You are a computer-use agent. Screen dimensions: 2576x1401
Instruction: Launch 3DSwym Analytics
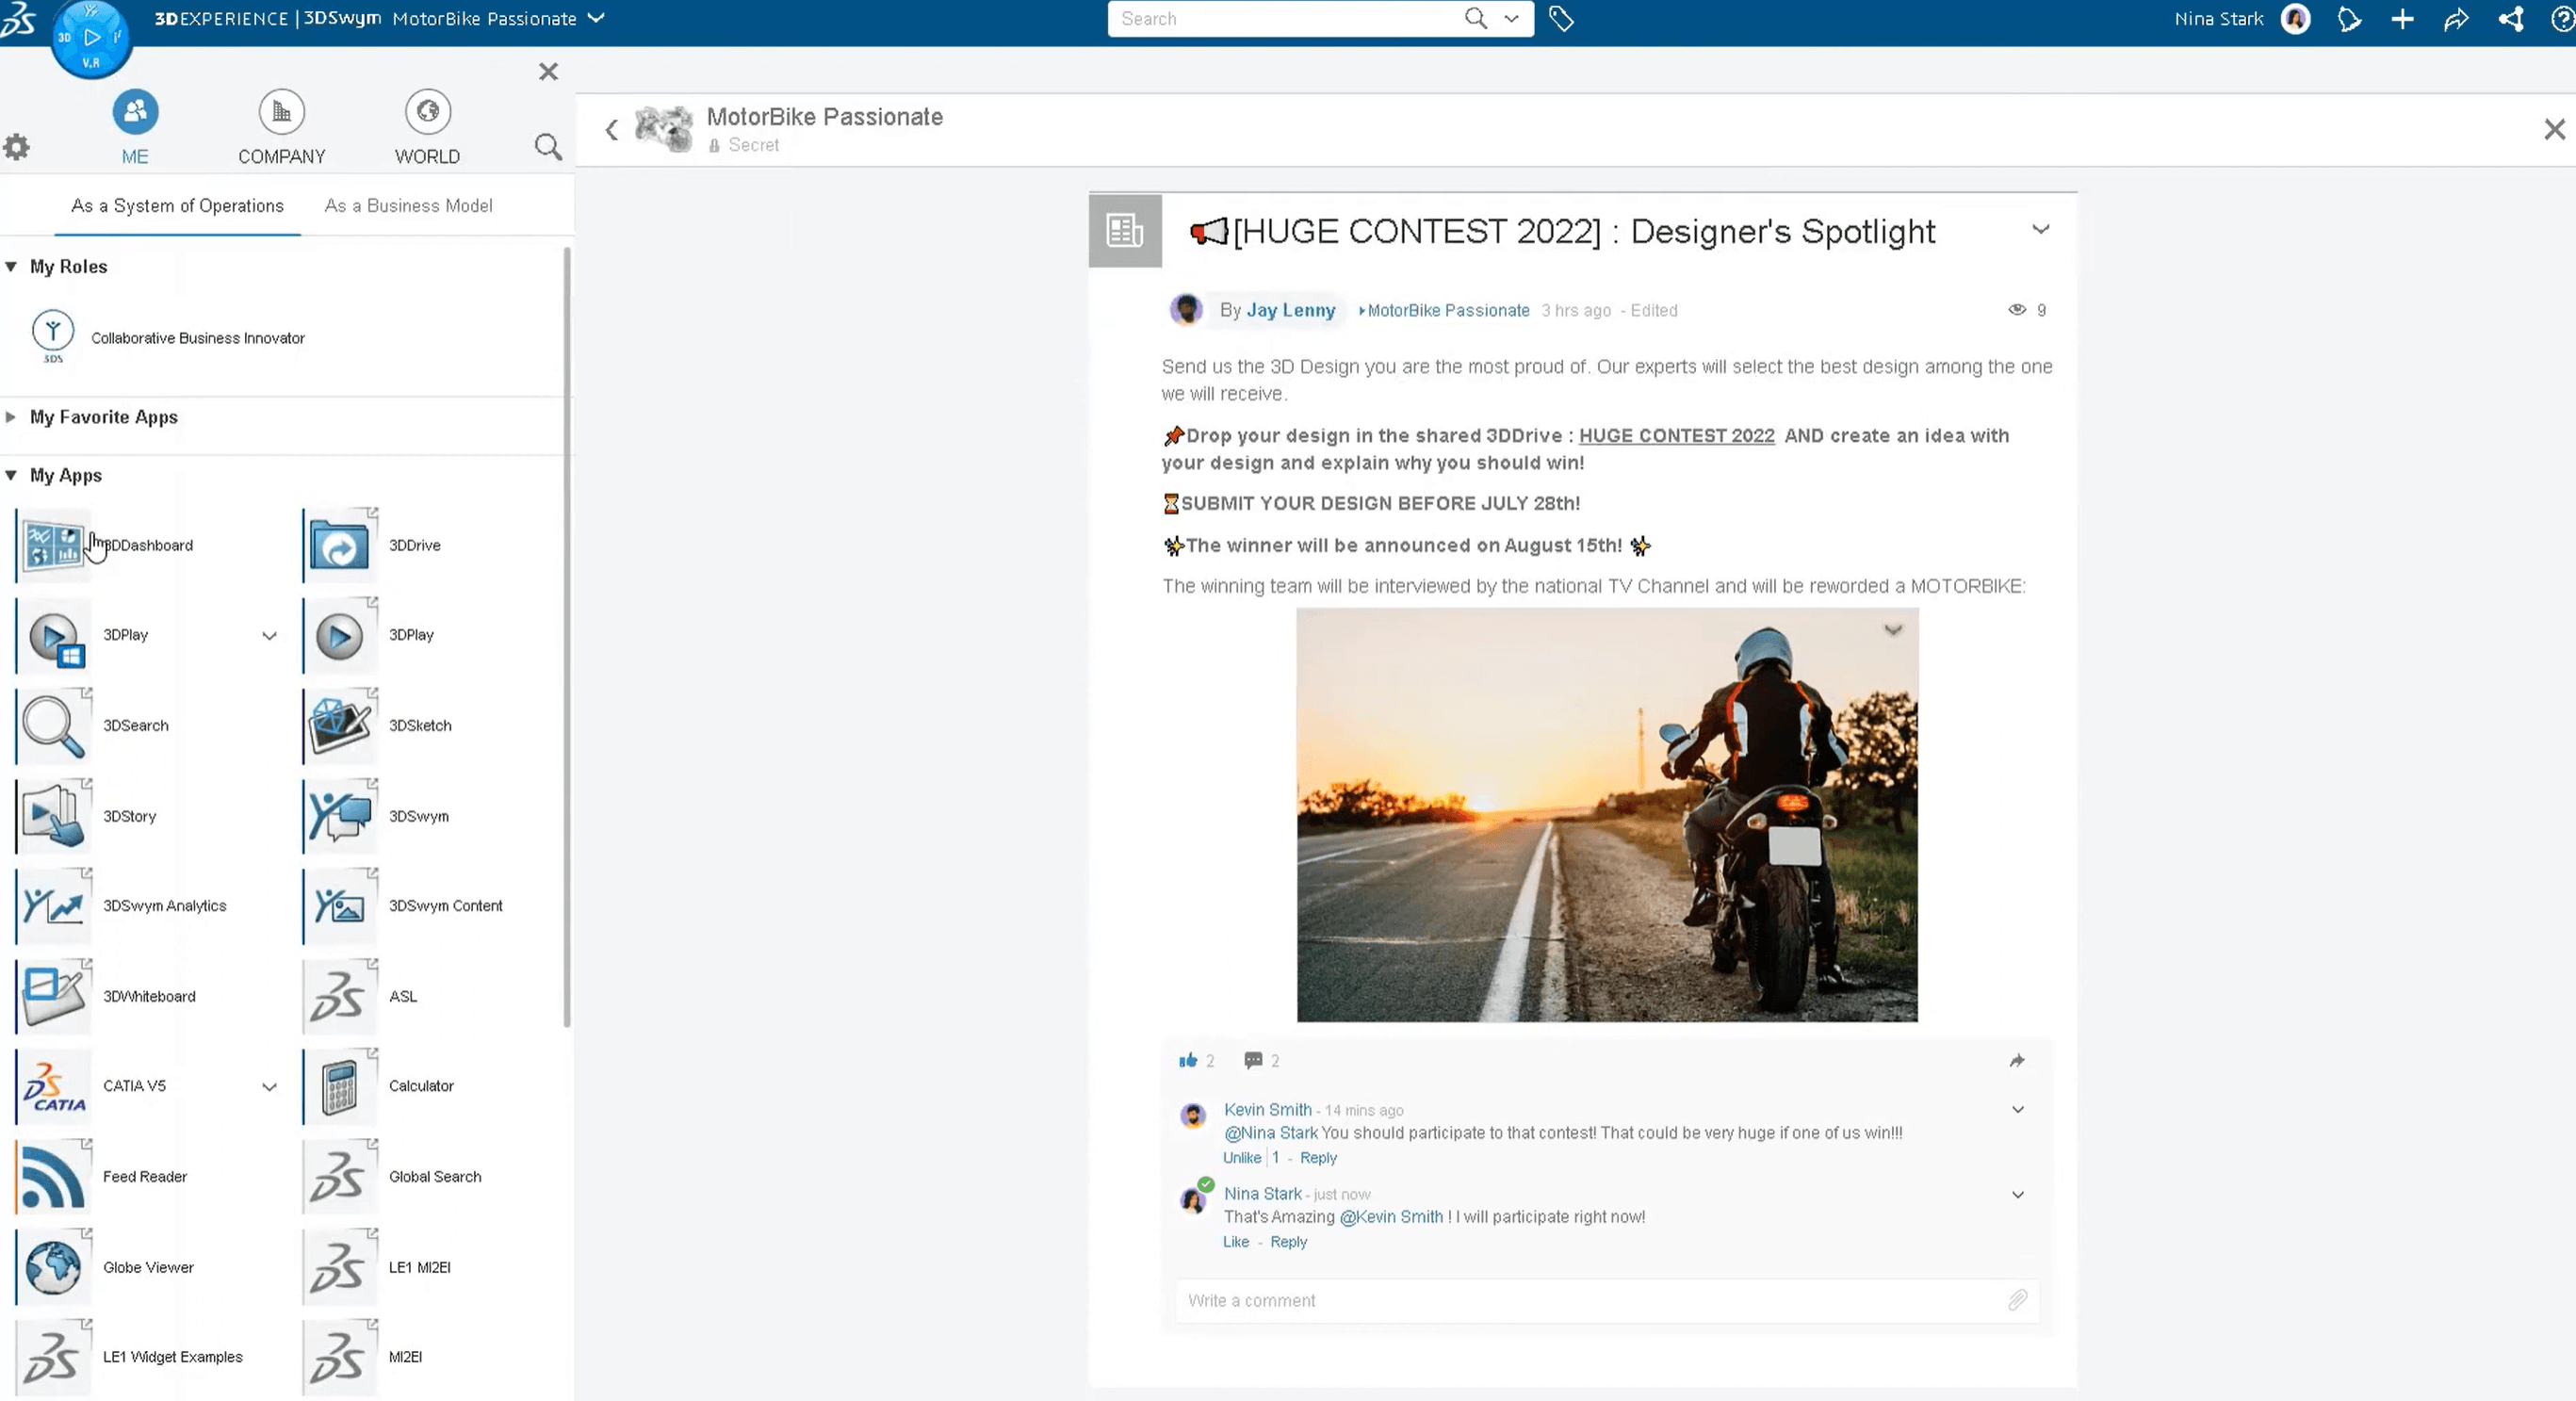coord(53,905)
